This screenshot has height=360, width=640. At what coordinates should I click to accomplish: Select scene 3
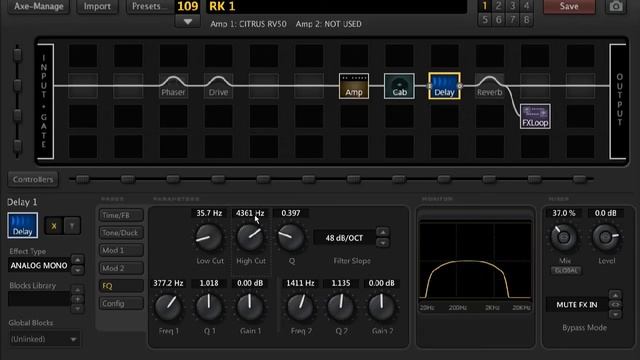[512, 6]
